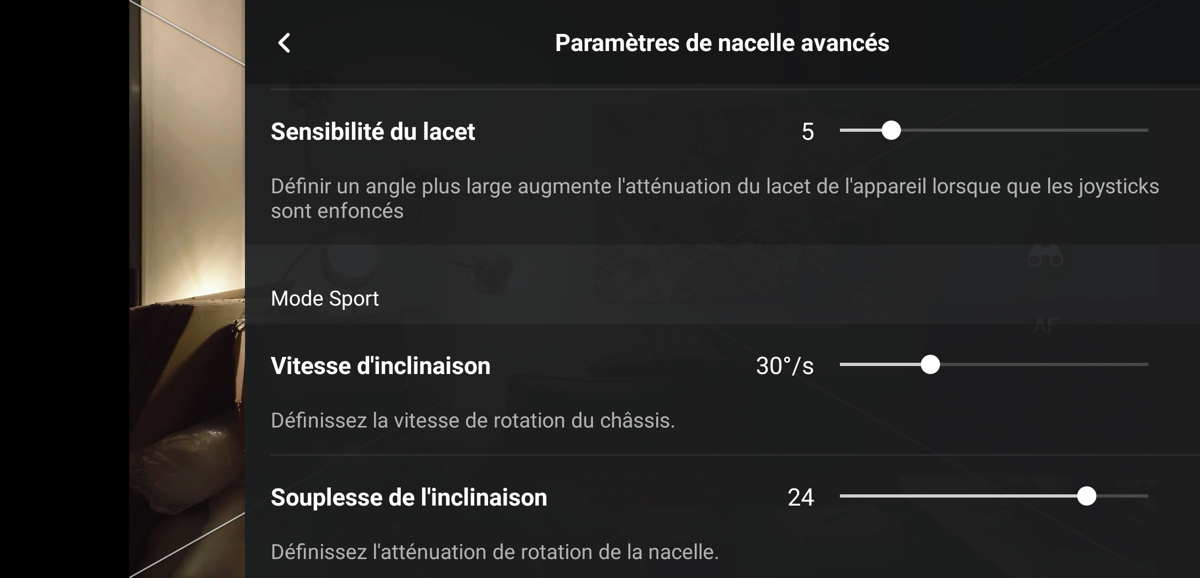Click the Souplesse de l'inclinaison slider handle

pos(1087,496)
